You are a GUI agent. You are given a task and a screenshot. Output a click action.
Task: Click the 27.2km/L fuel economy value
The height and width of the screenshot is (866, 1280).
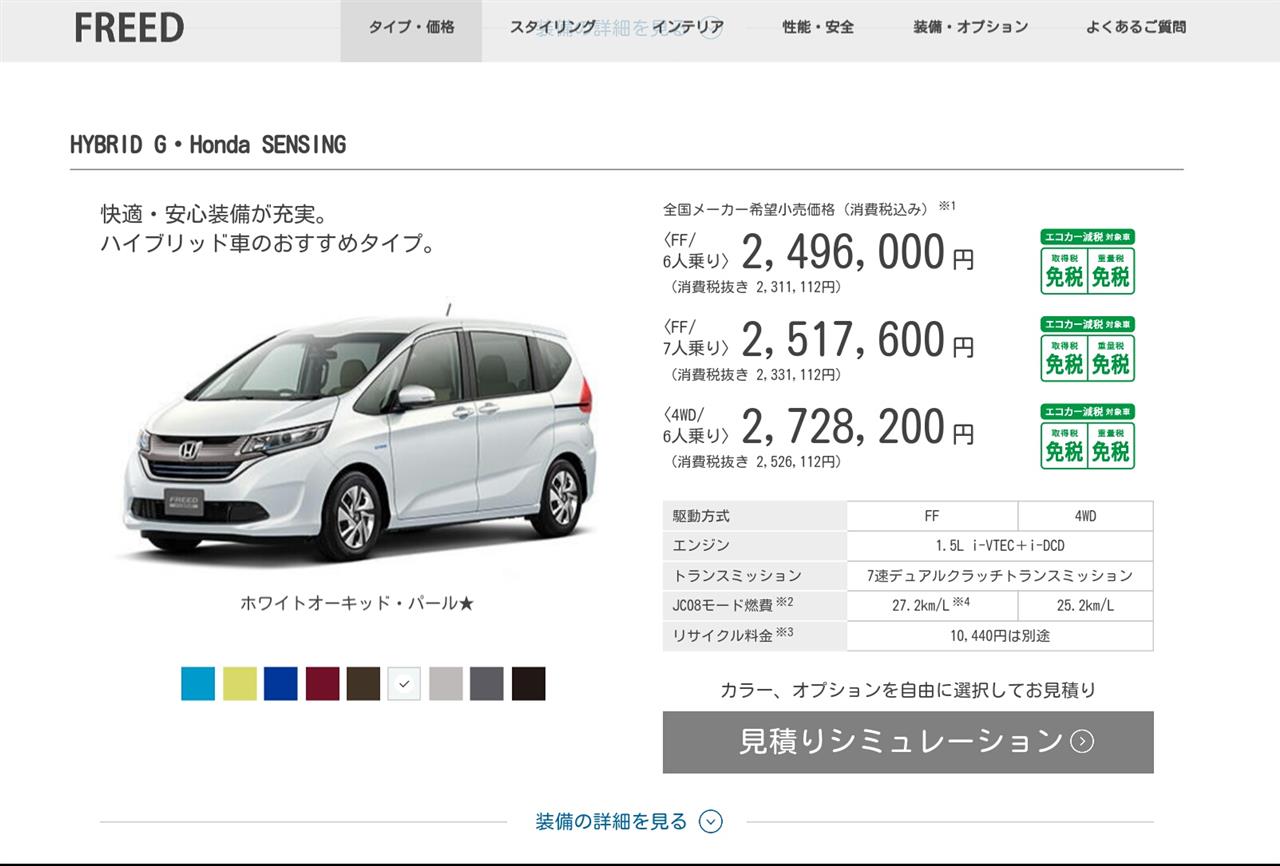(x=932, y=606)
